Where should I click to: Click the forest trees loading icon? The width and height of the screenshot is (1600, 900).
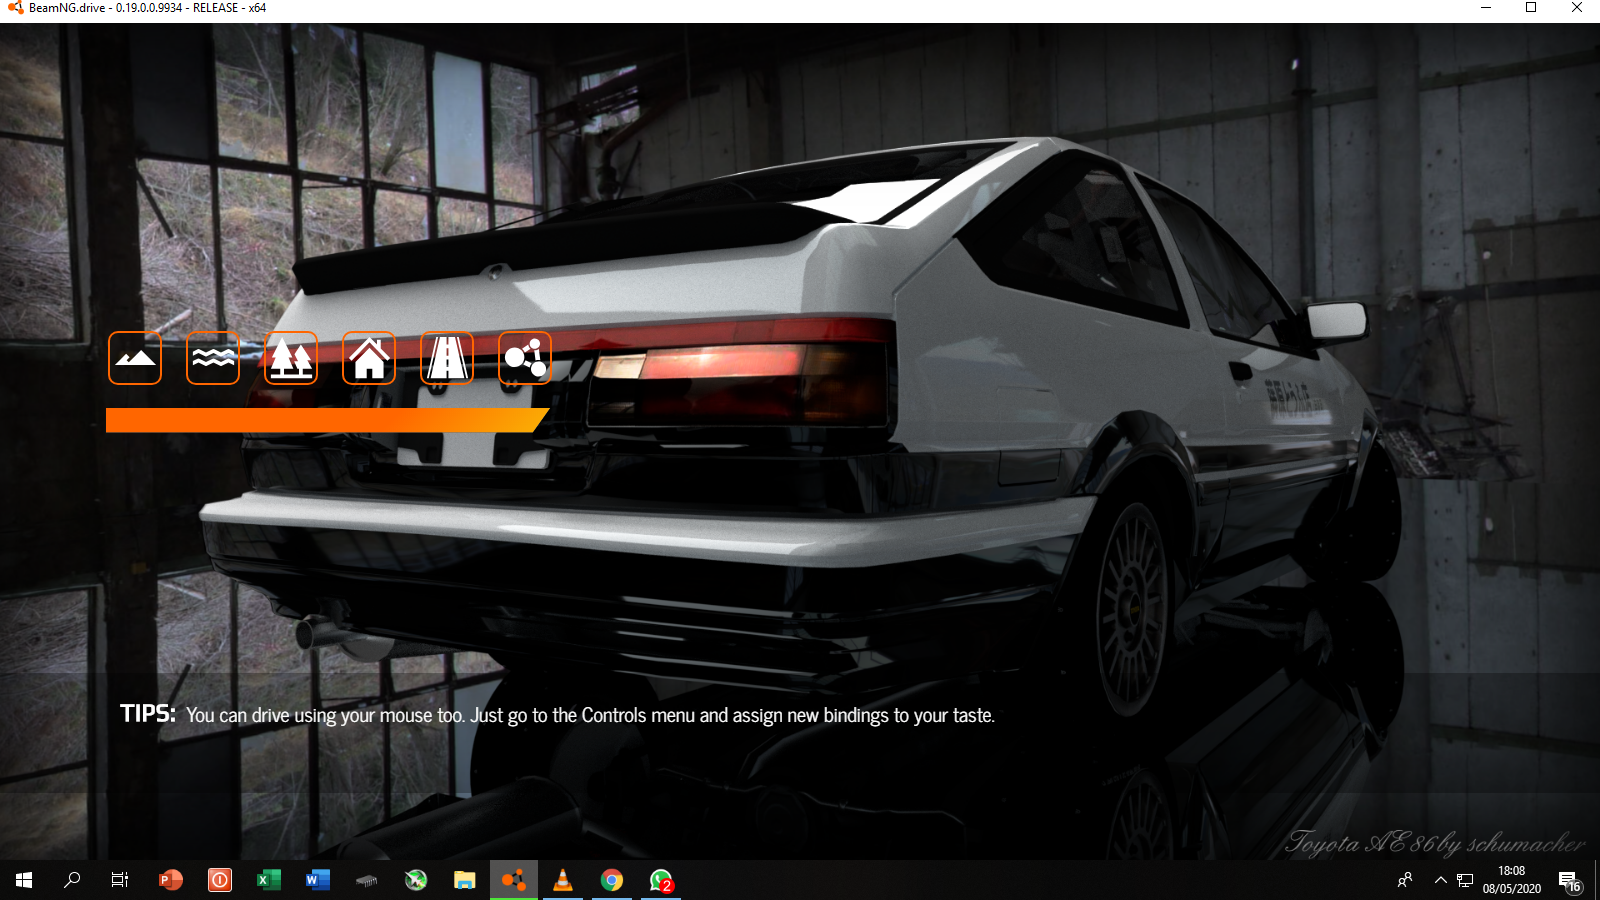(x=291, y=358)
